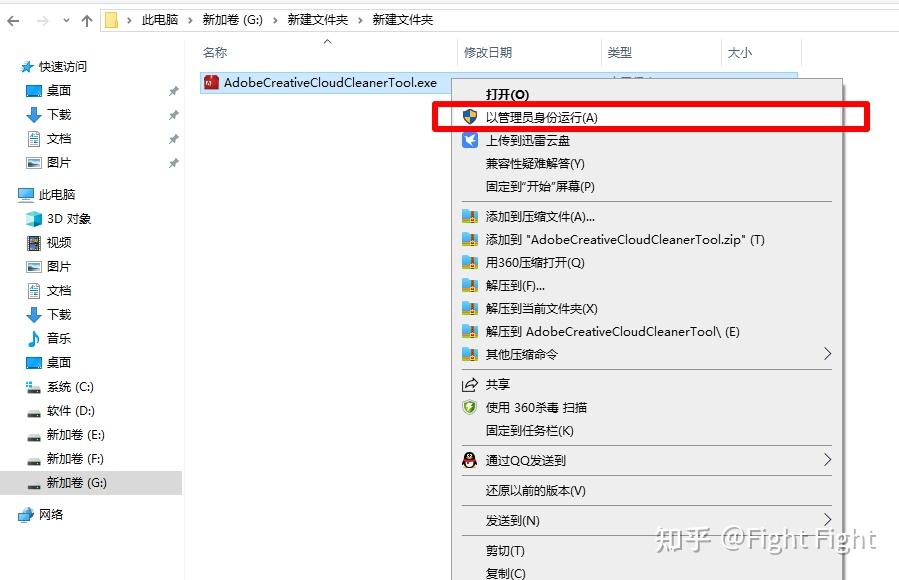The image size is (899, 580).
Task: Expand the 其他压缩命令 submenu arrow
Action: point(826,355)
